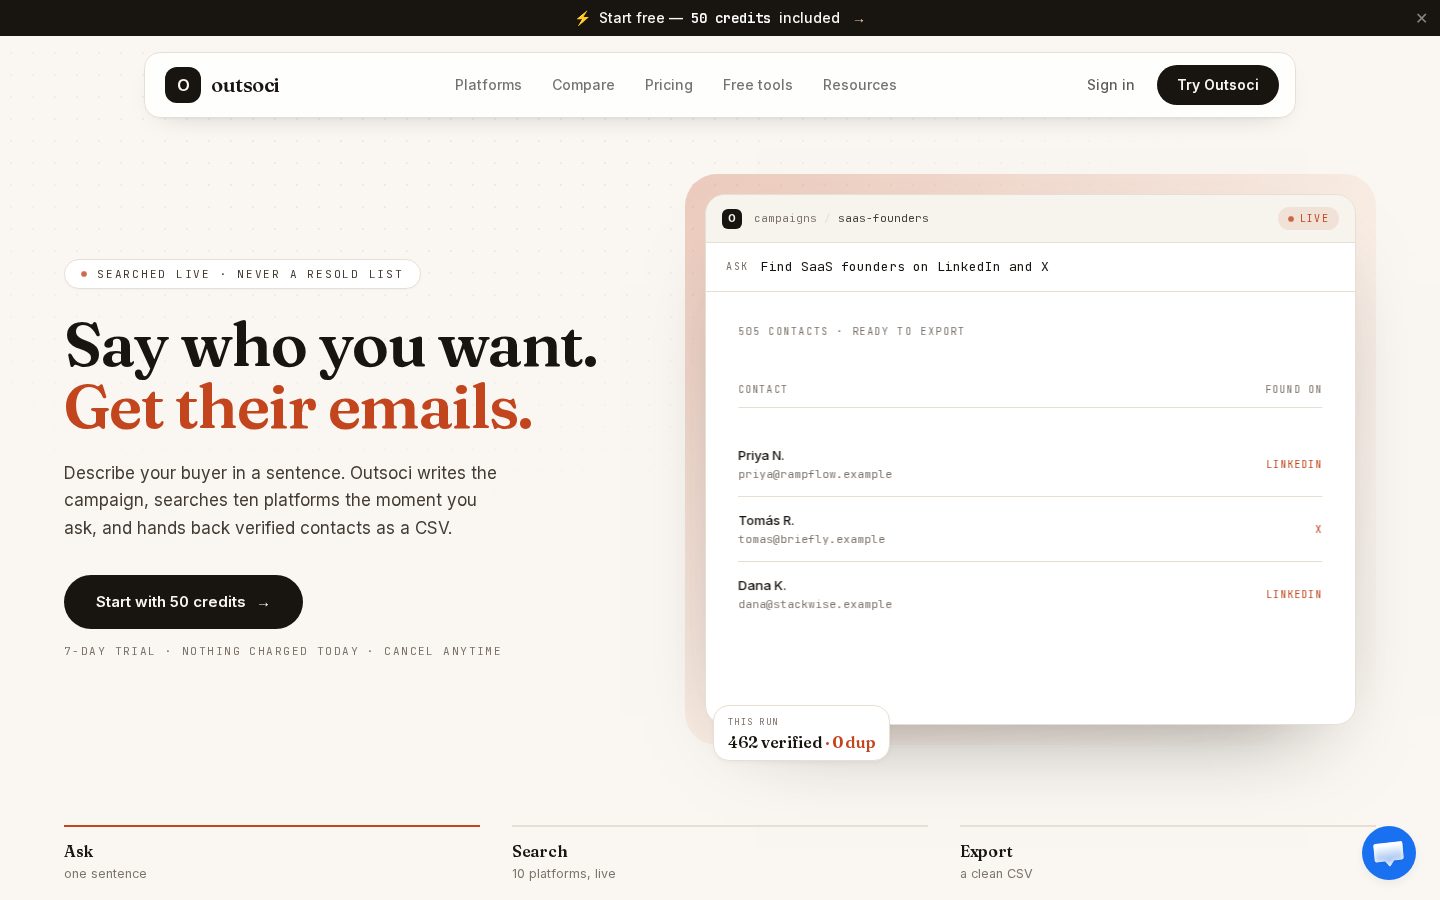Click the LINKEDIN tag in Dana's row
The image size is (1440, 900).
pos(1294,595)
